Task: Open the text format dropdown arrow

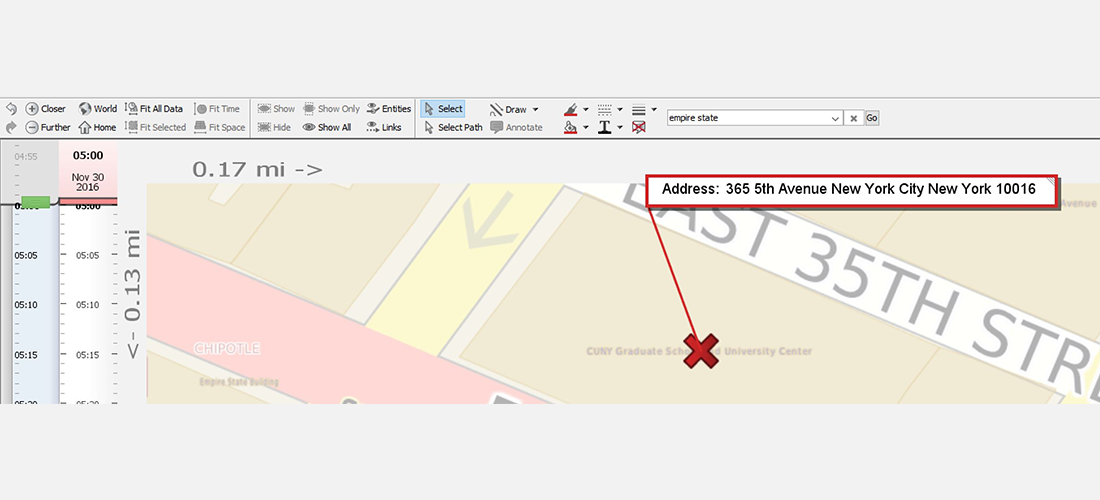Action: pyautogui.click(x=620, y=128)
